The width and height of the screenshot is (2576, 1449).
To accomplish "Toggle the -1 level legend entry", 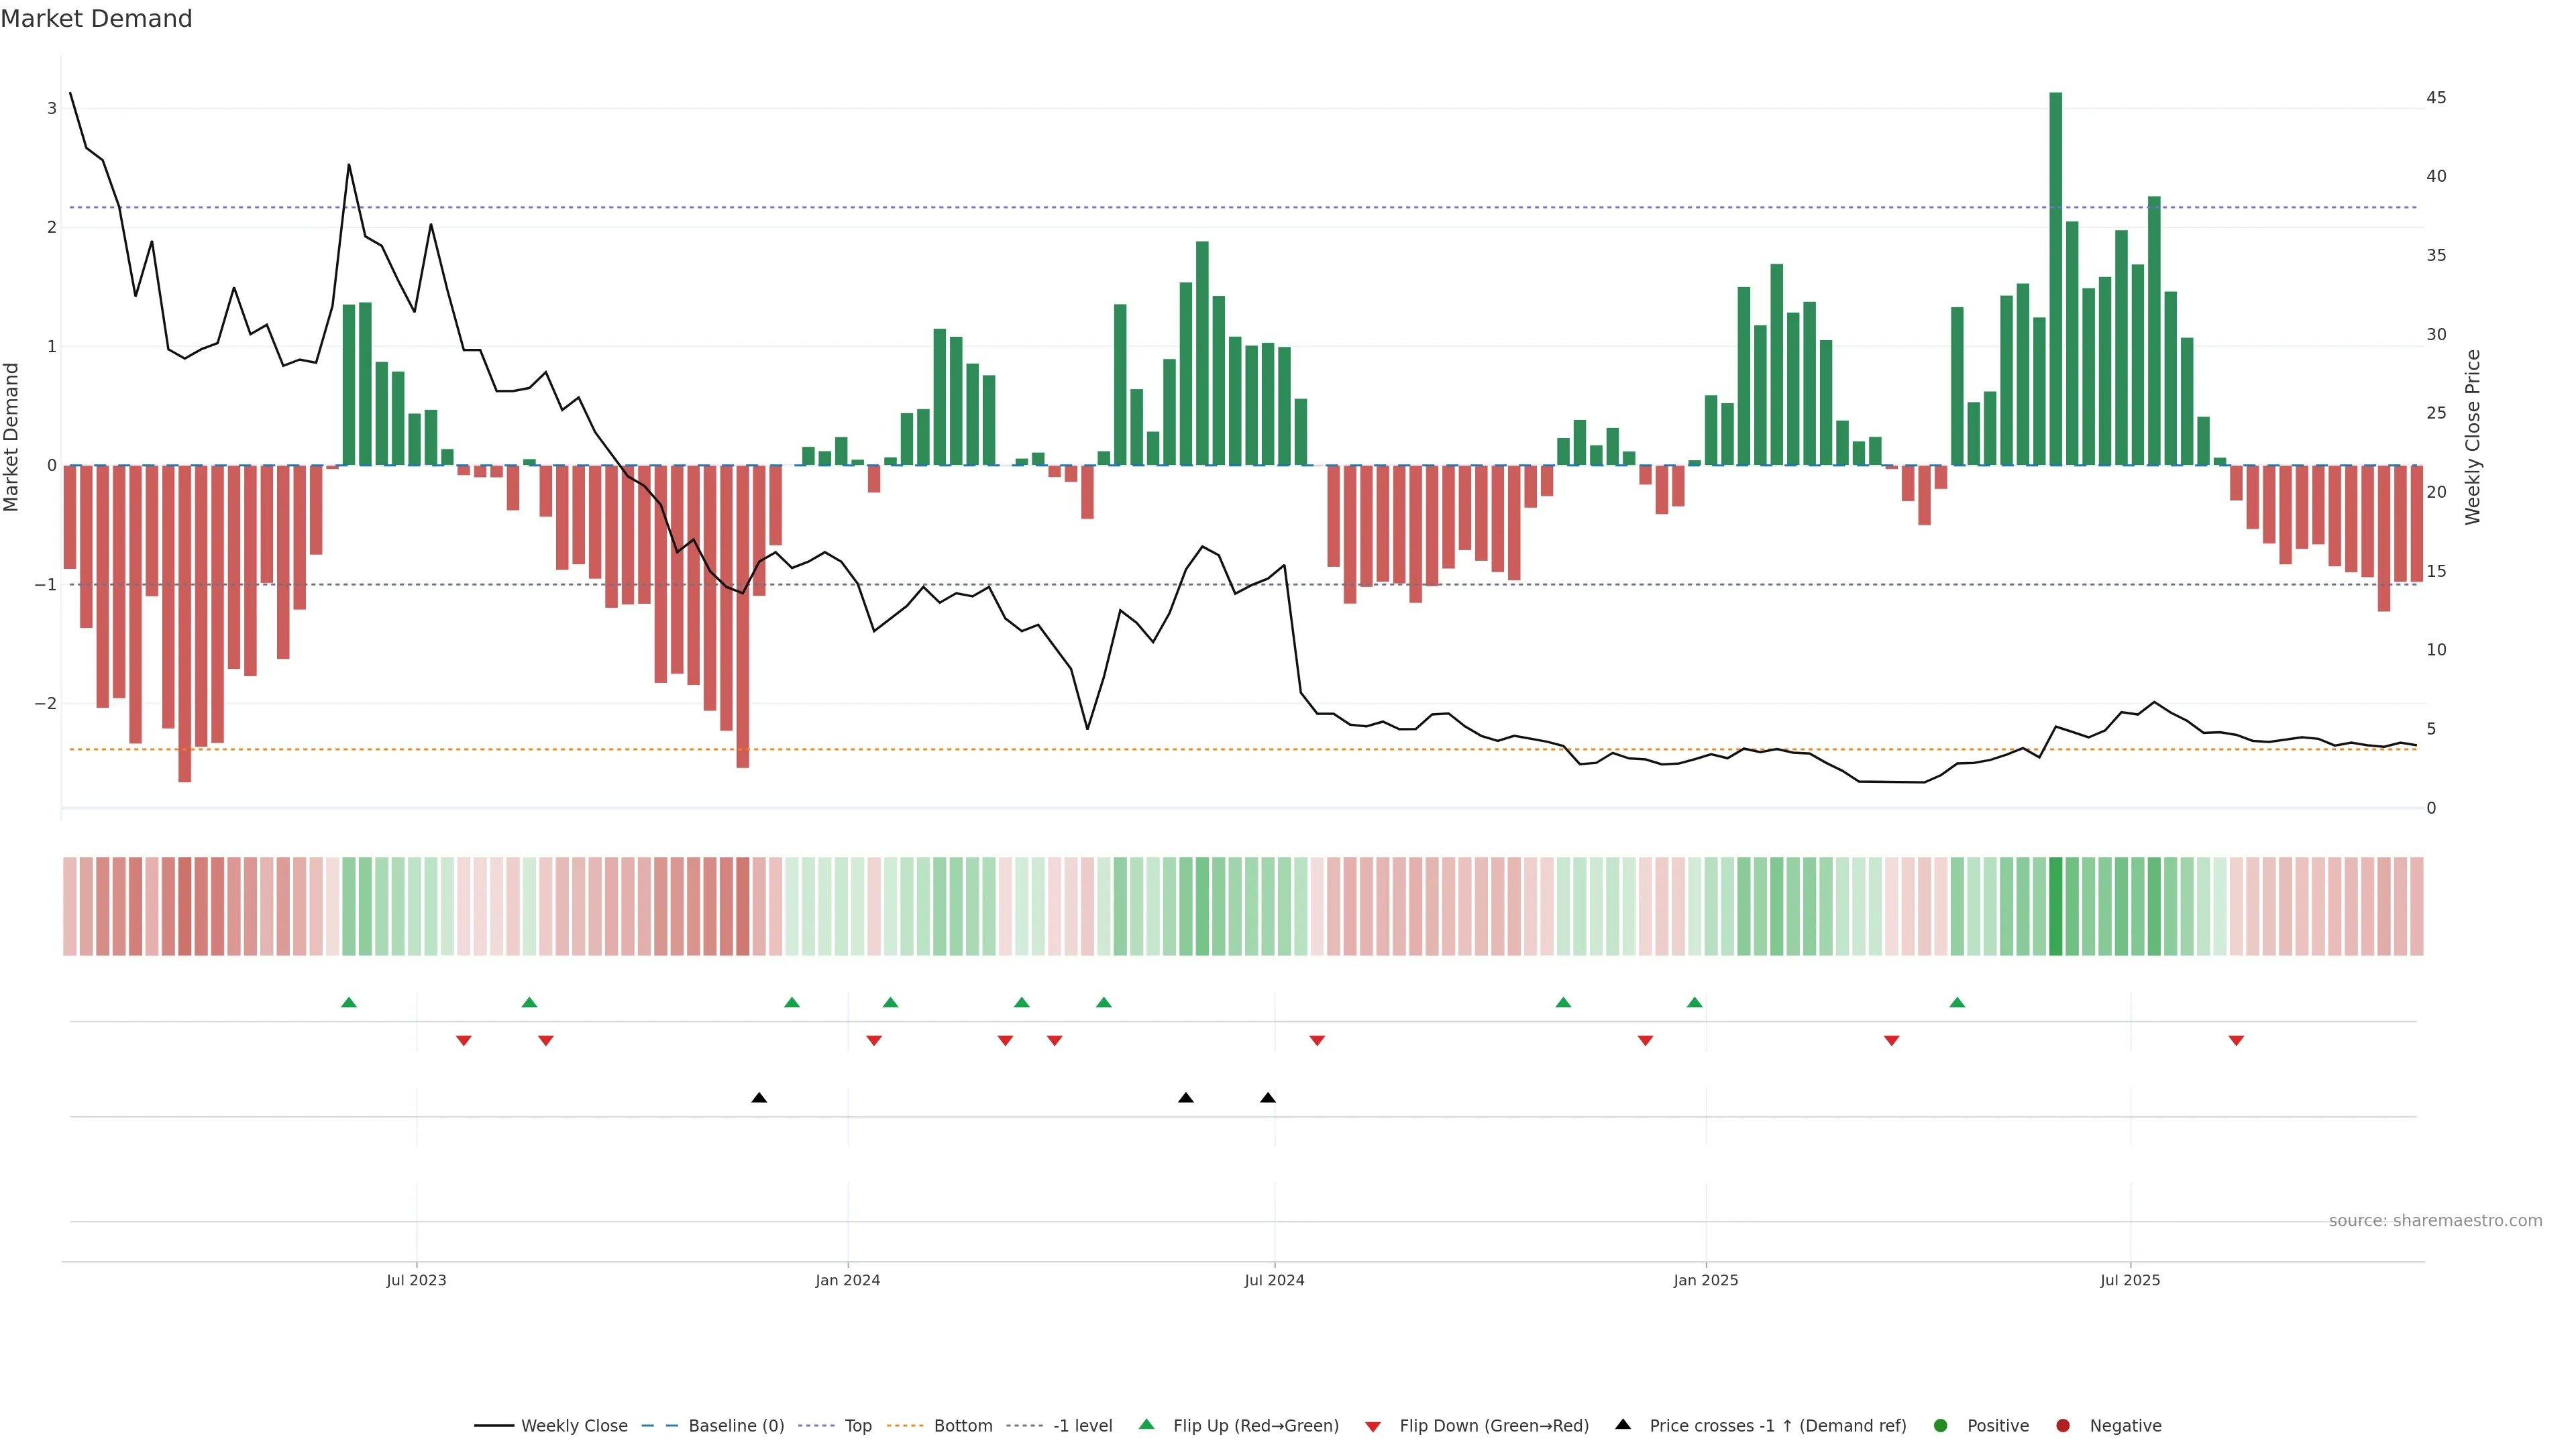I will tap(1082, 1425).
